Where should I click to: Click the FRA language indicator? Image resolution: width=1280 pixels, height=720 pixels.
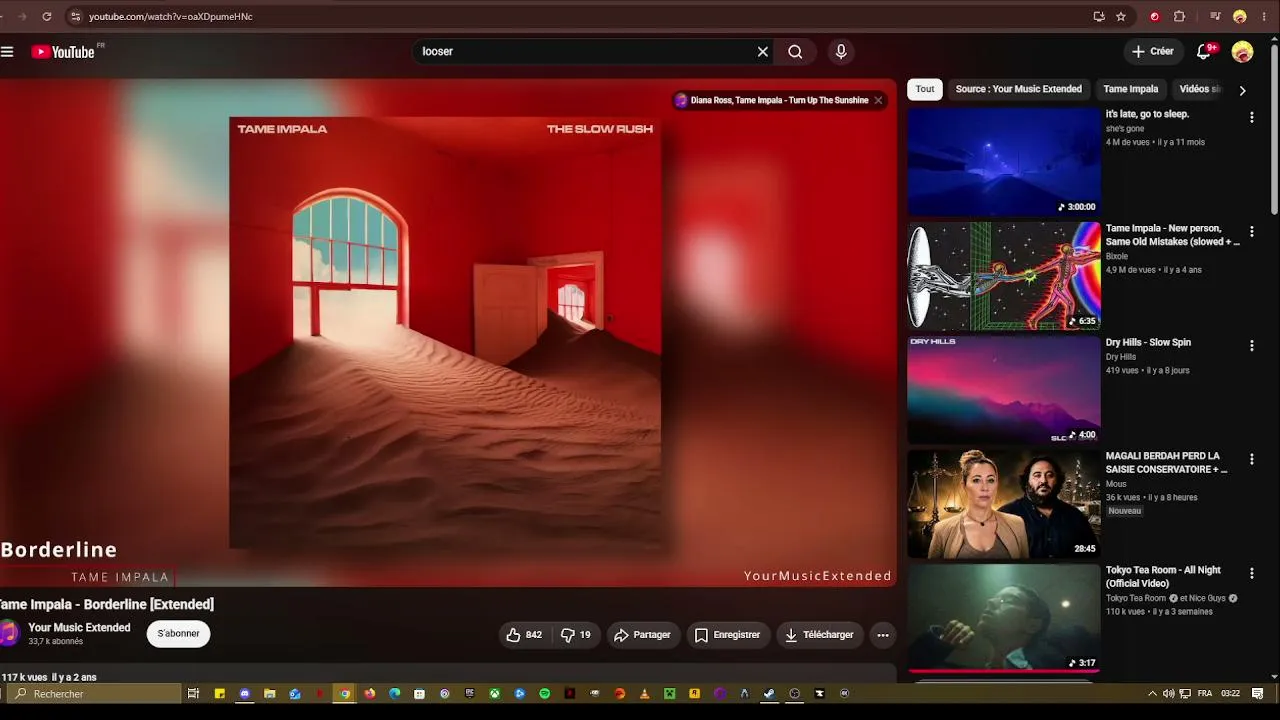1205,694
